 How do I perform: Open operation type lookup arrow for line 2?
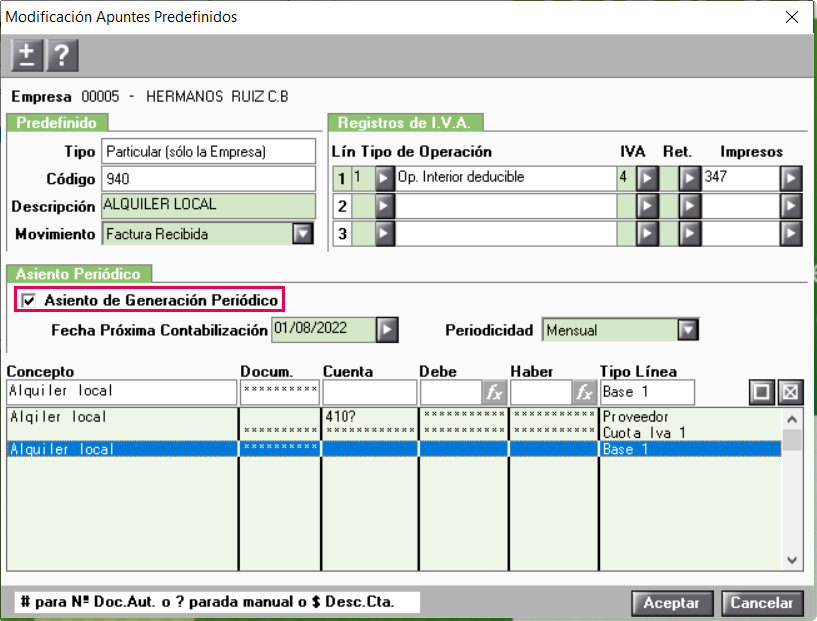[x=385, y=206]
